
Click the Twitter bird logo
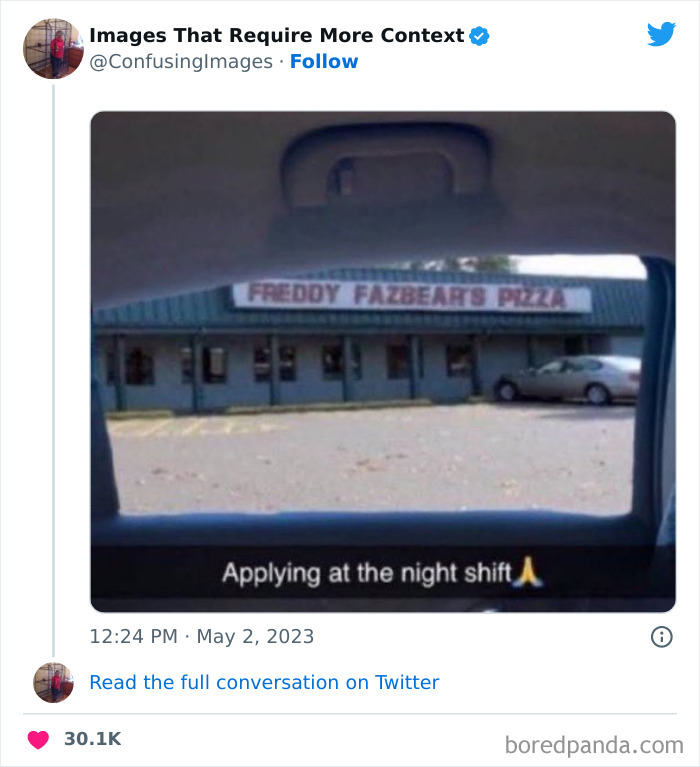661,34
